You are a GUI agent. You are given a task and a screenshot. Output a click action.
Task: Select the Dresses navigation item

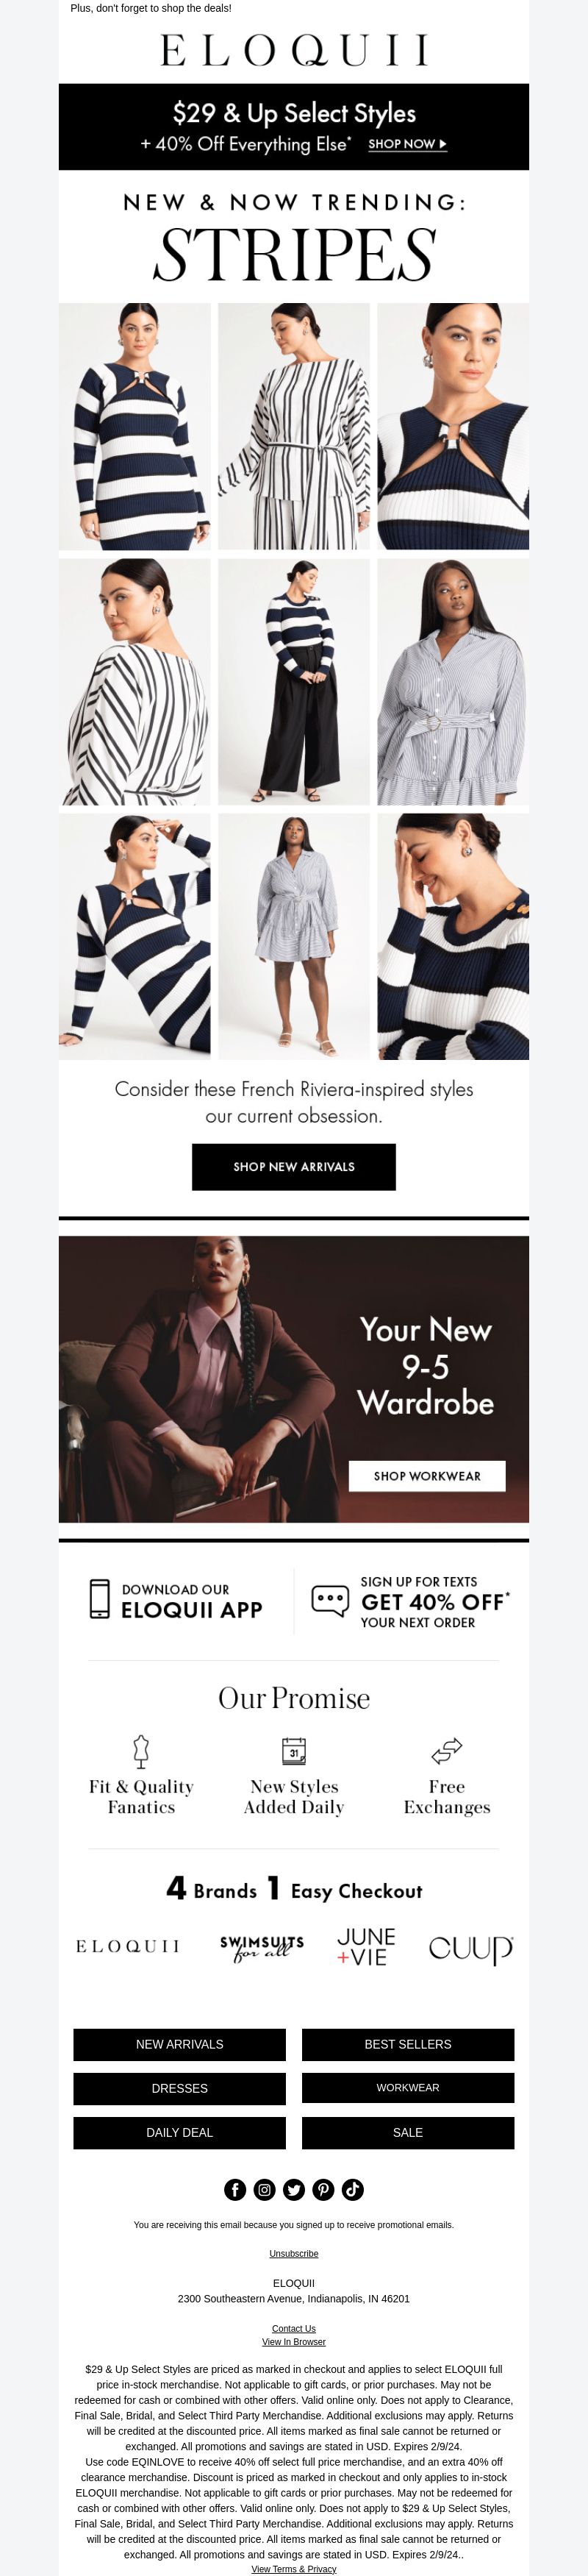click(x=180, y=2088)
